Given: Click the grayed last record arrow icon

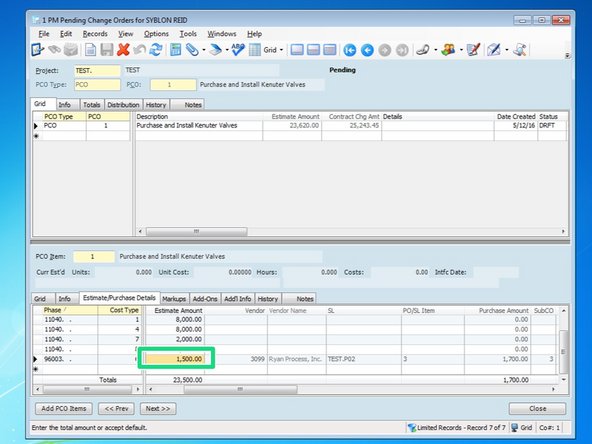Looking at the screenshot, I should click(402, 50).
